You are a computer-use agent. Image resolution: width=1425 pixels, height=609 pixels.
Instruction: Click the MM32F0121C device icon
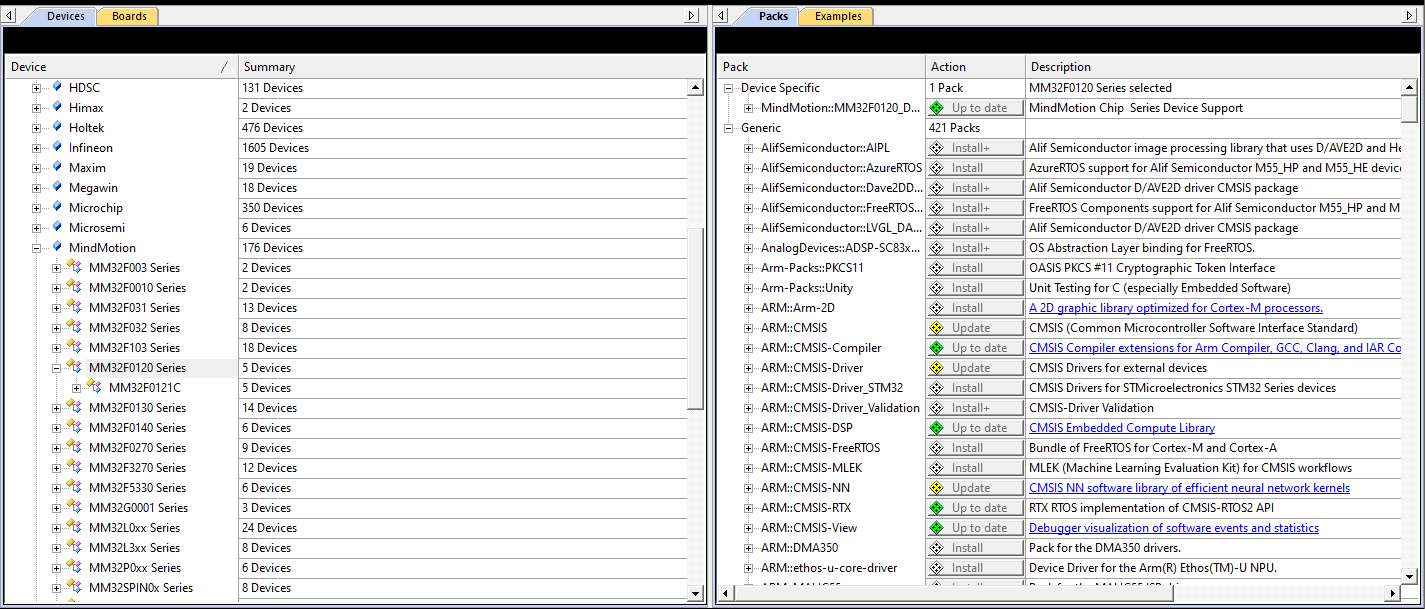coord(94,387)
